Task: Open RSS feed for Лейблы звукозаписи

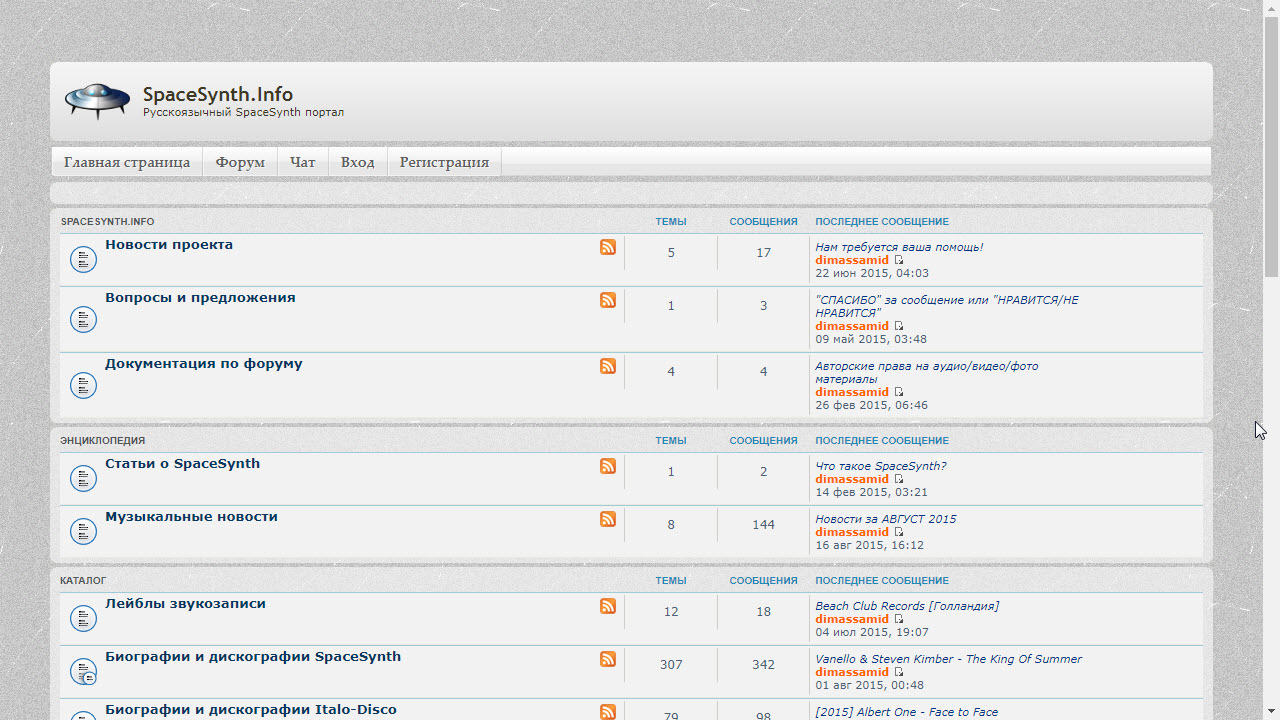Action: (x=608, y=606)
